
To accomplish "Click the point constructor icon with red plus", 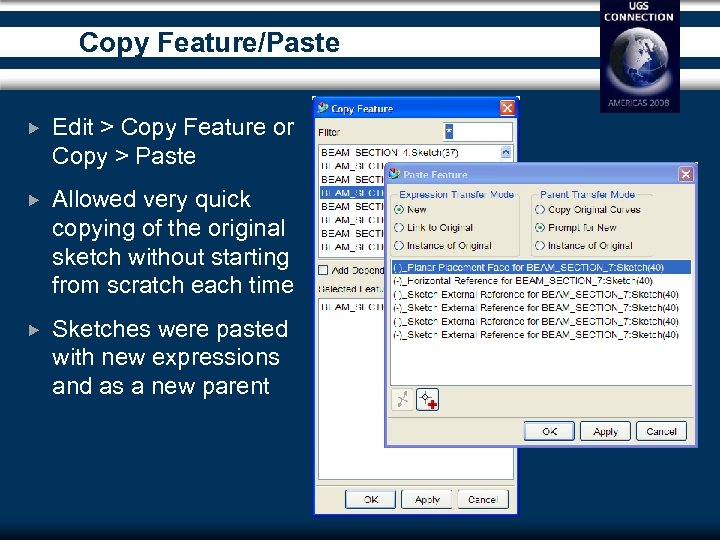I will click(428, 399).
